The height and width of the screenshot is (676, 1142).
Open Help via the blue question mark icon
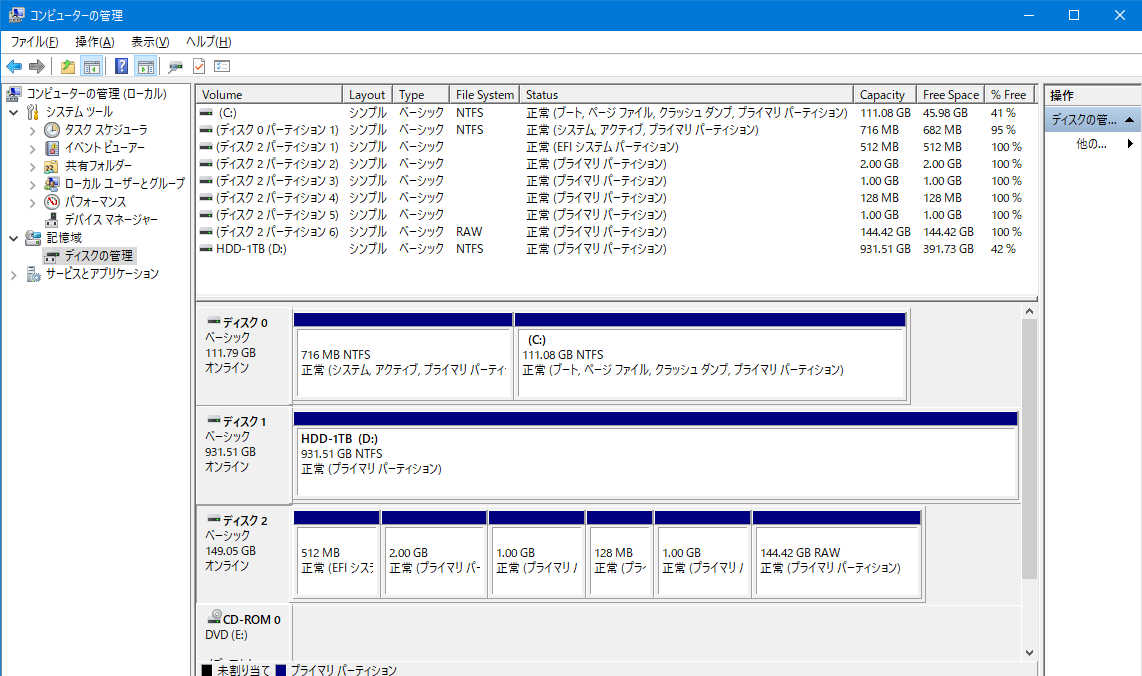[x=122, y=67]
